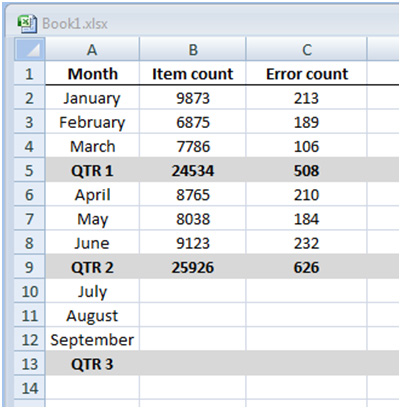Select column A header
Image resolution: width=401 pixels, height=409 pixels.
pos(92,49)
